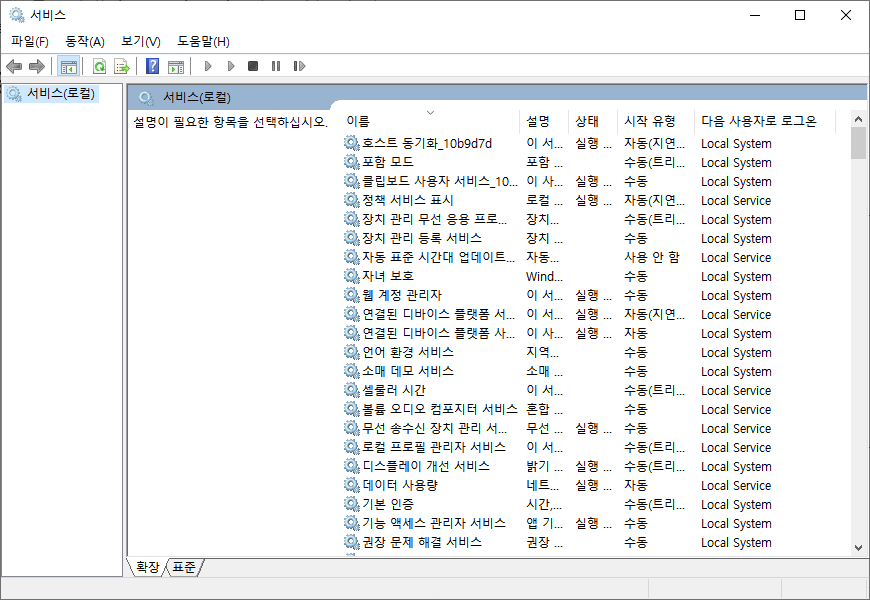The height and width of the screenshot is (600, 870).
Task: Click the scrollbar down arrow
Action: tap(858, 548)
